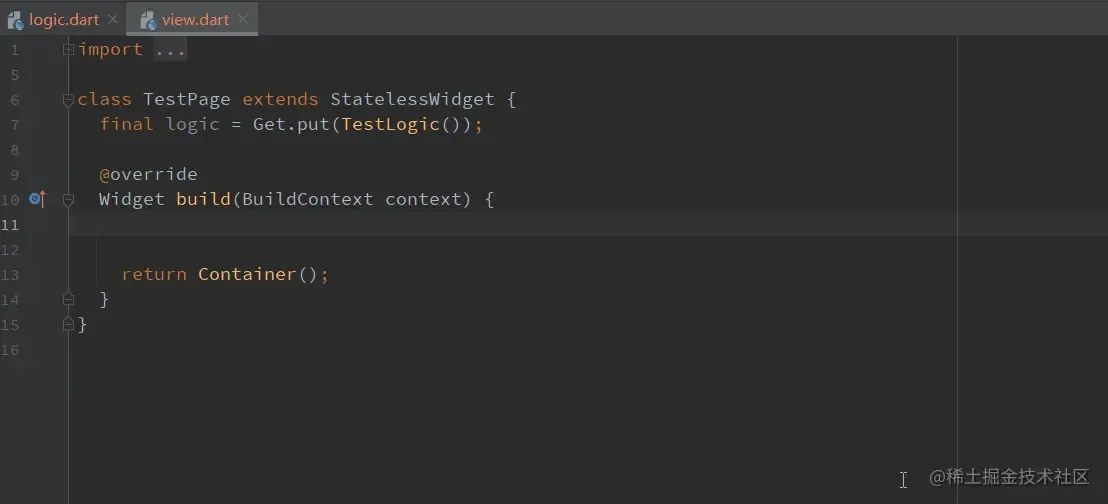The height and width of the screenshot is (504, 1108).
Task: Close the logic.dart tab
Action: tap(113, 20)
